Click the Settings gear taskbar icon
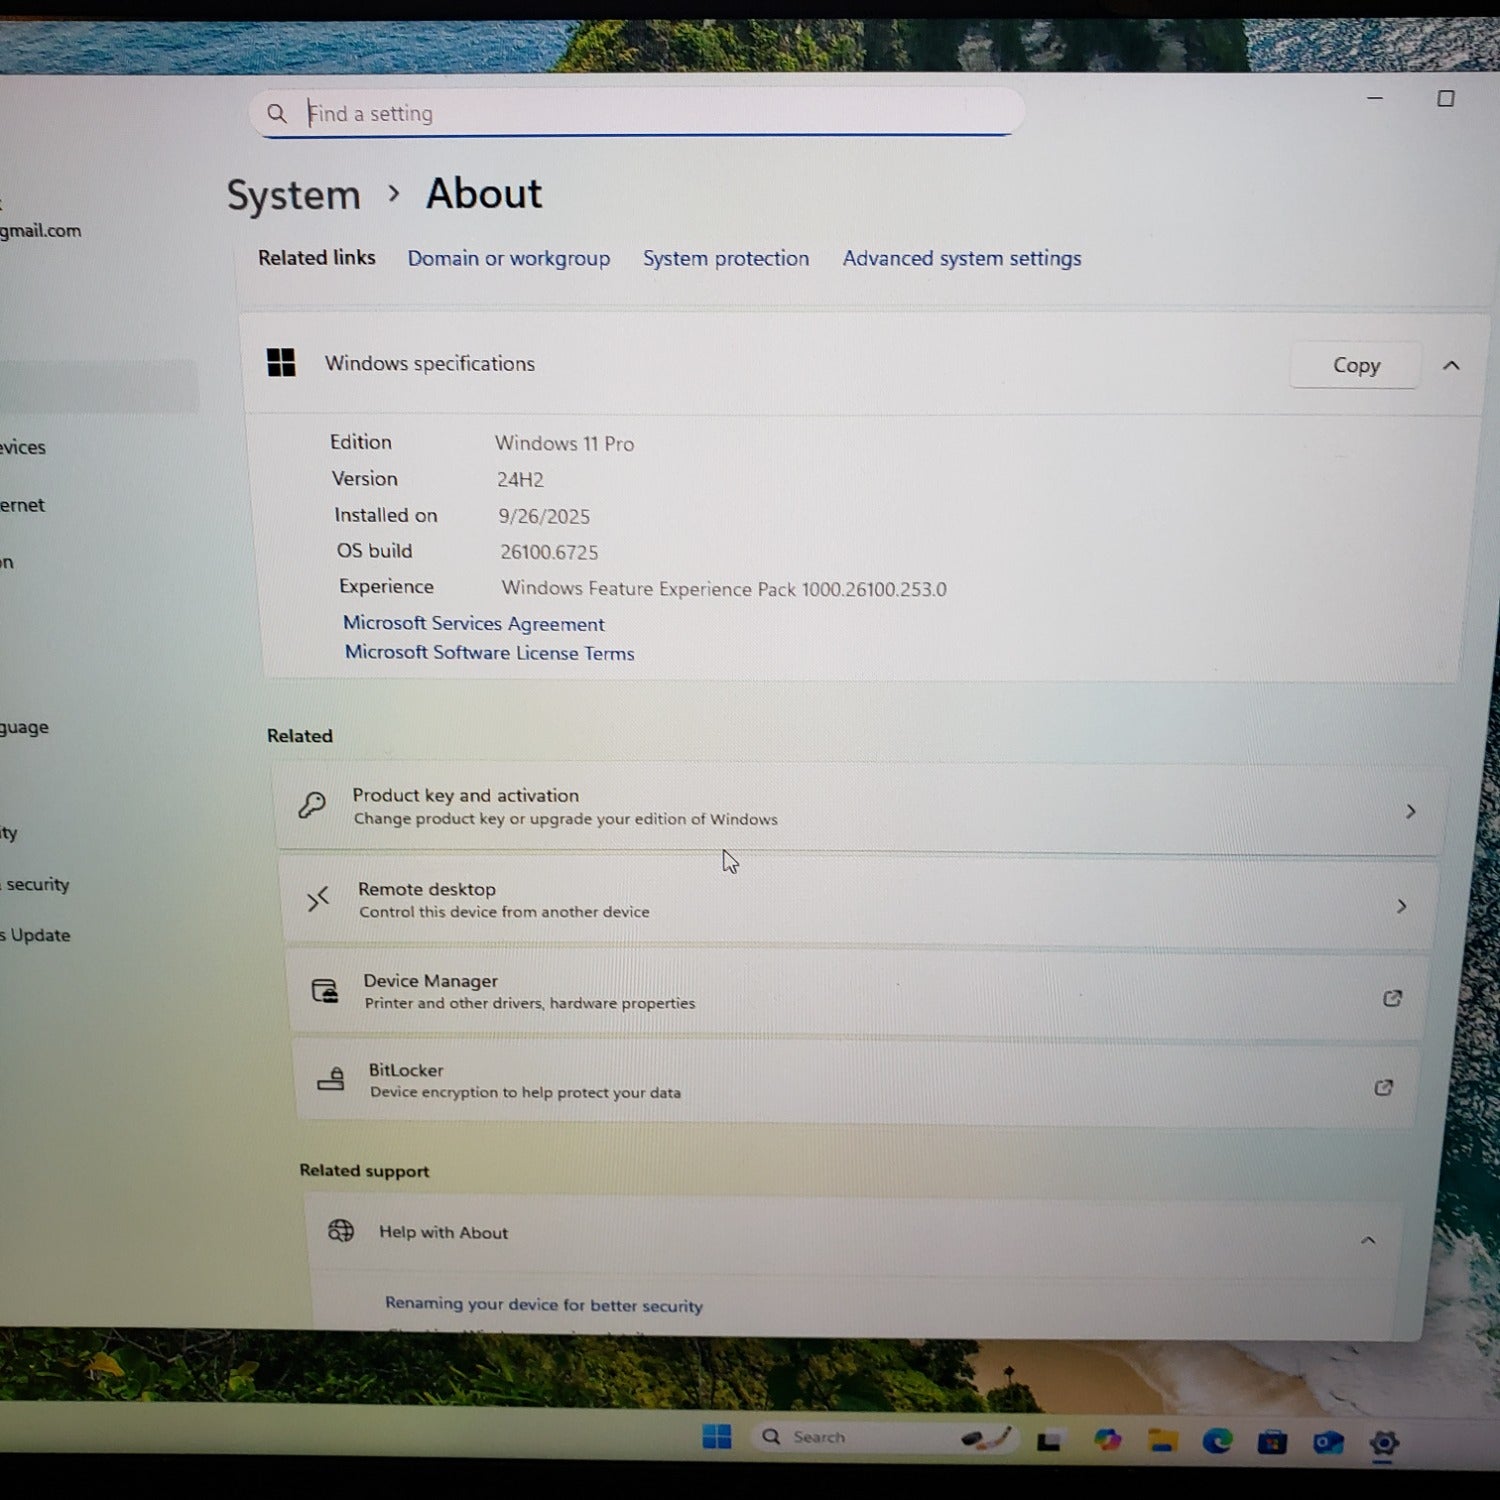The image size is (1500, 1500). pyautogui.click(x=1384, y=1443)
